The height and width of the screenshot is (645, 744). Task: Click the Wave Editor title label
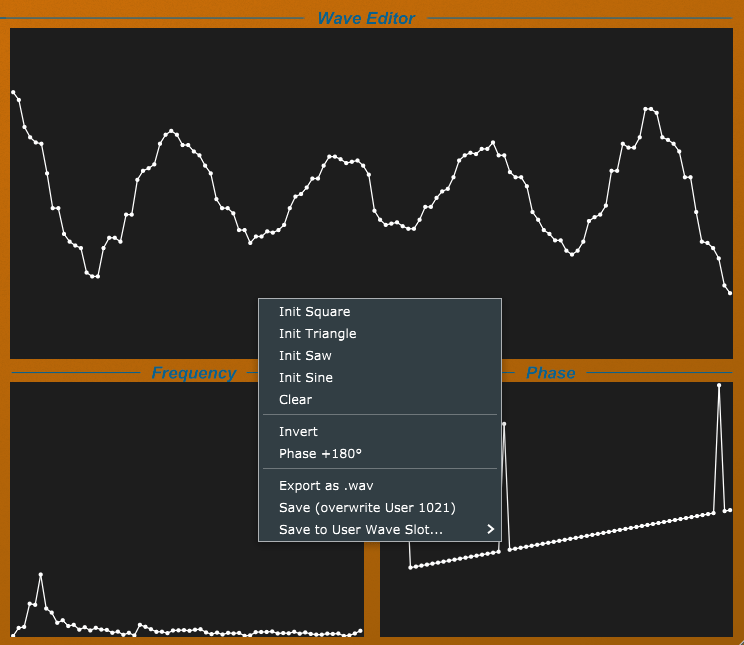(366, 18)
